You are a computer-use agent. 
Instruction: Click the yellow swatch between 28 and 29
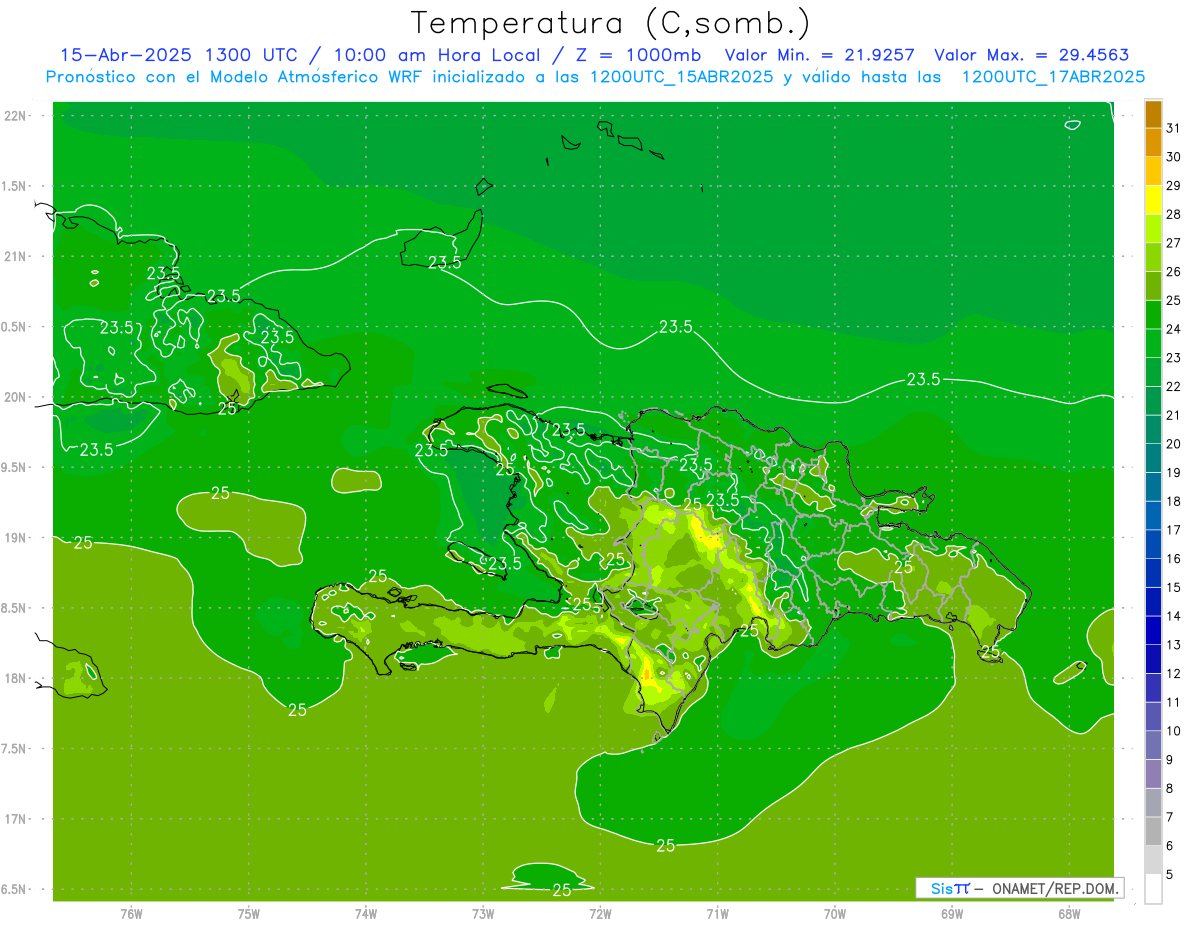point(1153,201)
